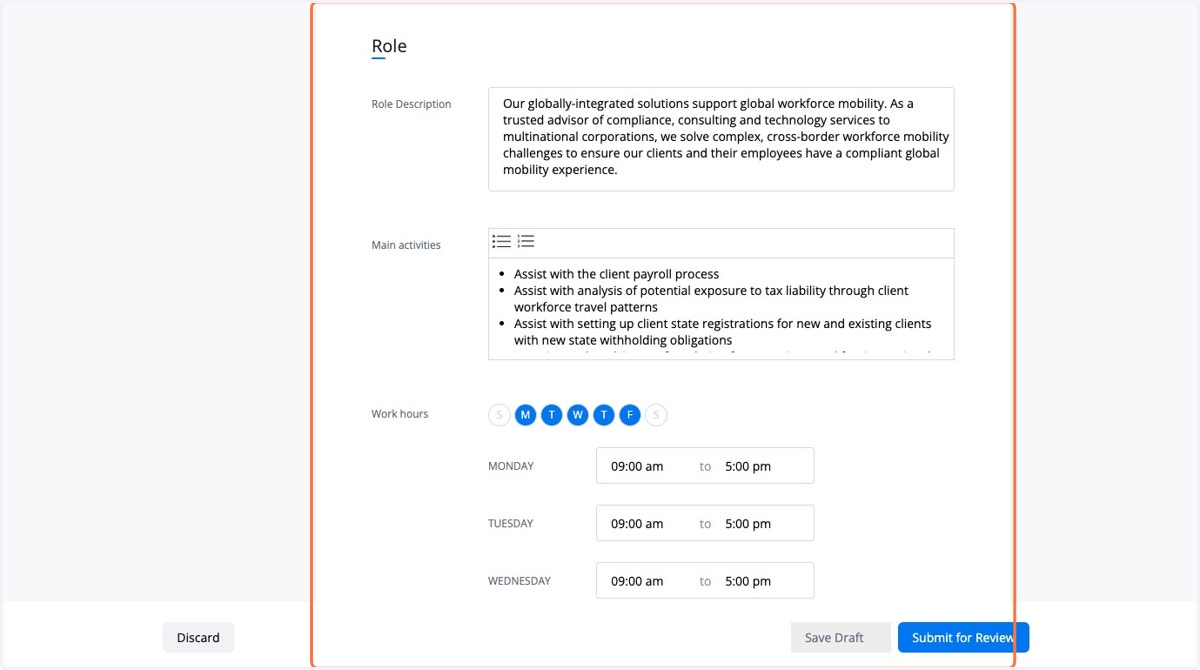Insert a bulleted list in Main activities

tap(502, 242)
